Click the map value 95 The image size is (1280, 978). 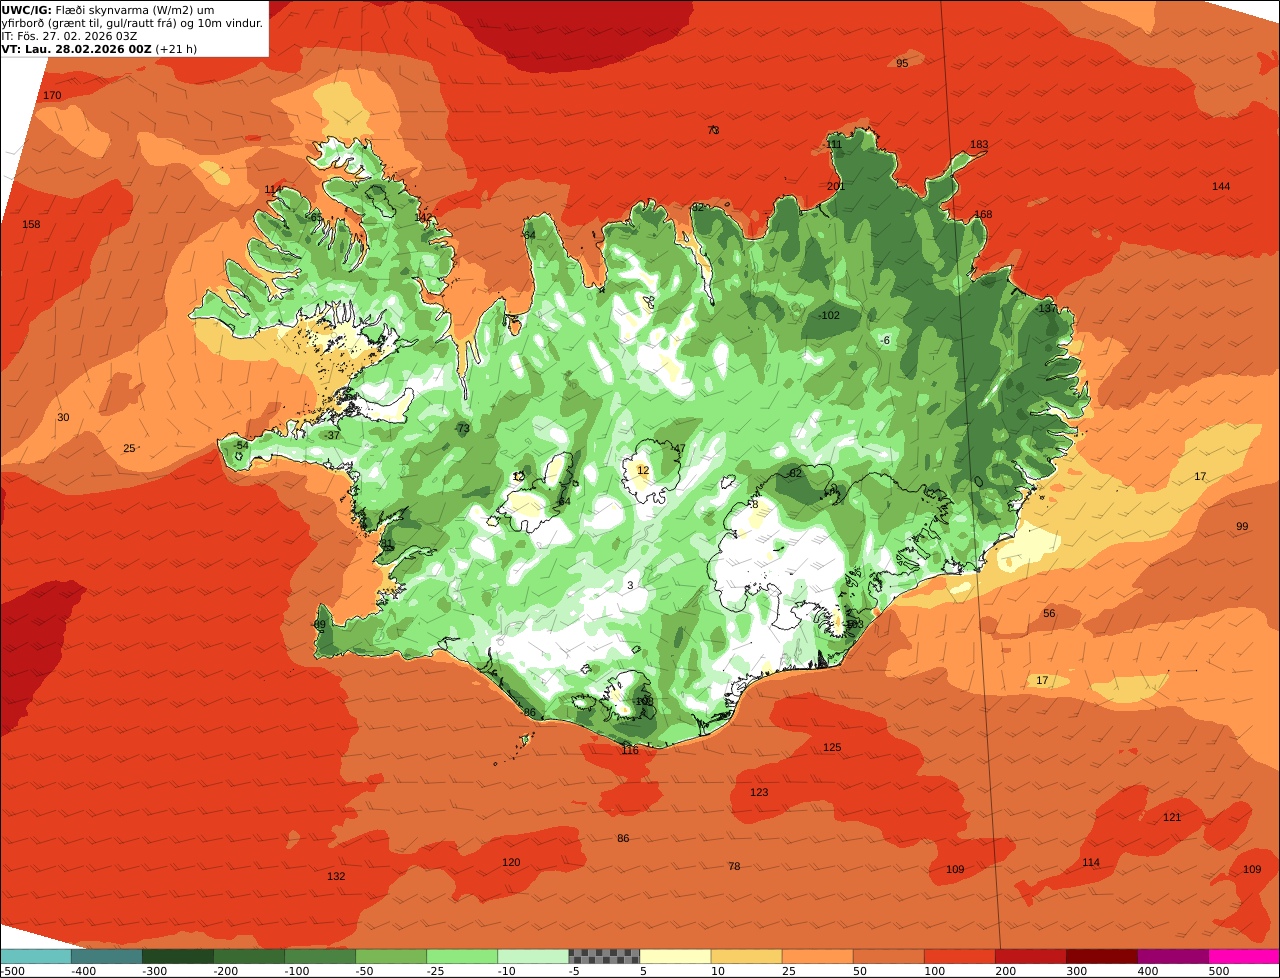click(x=902, y=63)
